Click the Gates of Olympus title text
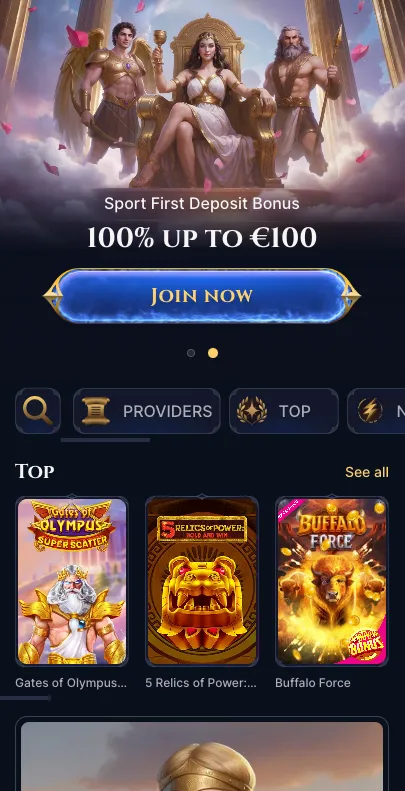This screenshot has height=791, width=405. pyautogui.click(x=71, y=683)
